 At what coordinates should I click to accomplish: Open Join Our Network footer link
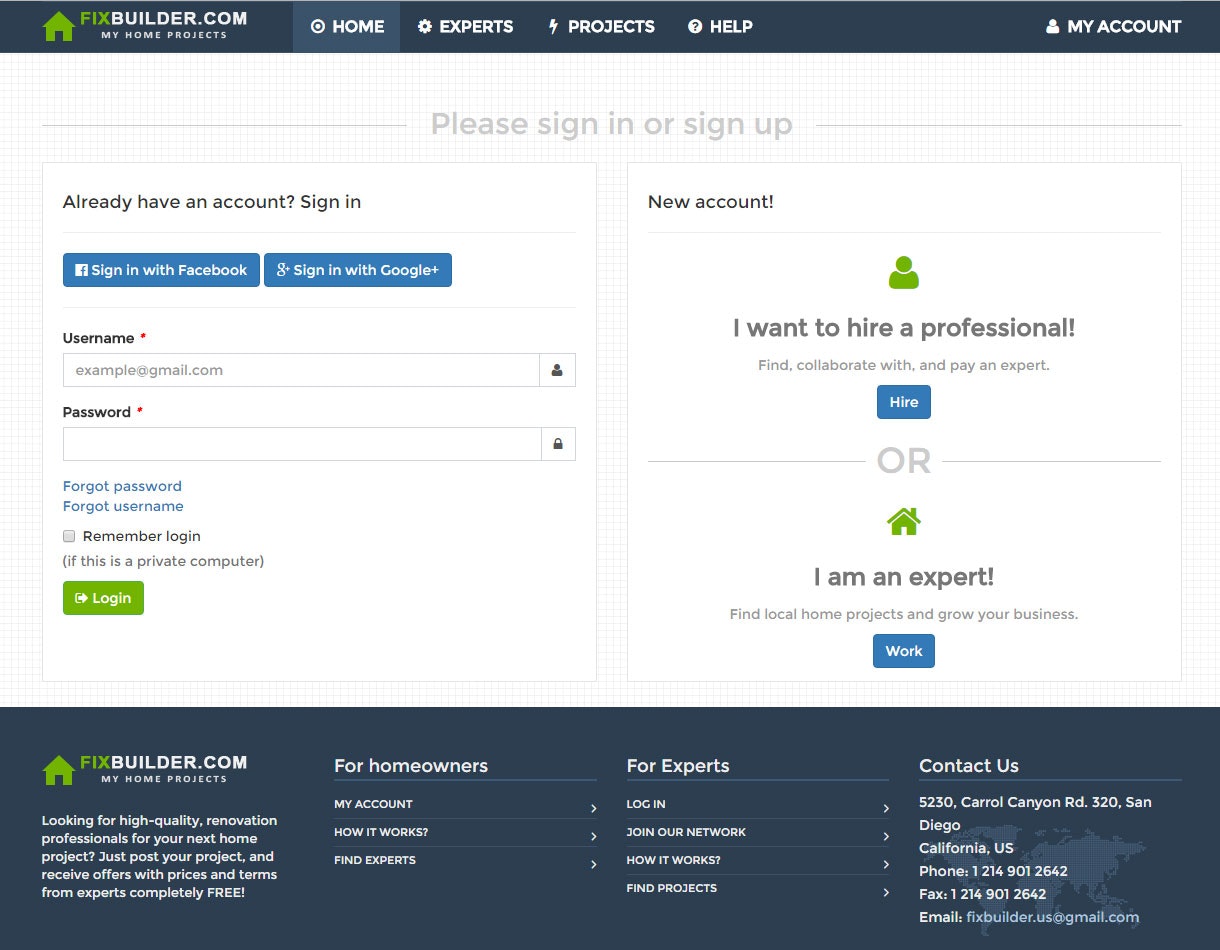[x=686, y=832]
